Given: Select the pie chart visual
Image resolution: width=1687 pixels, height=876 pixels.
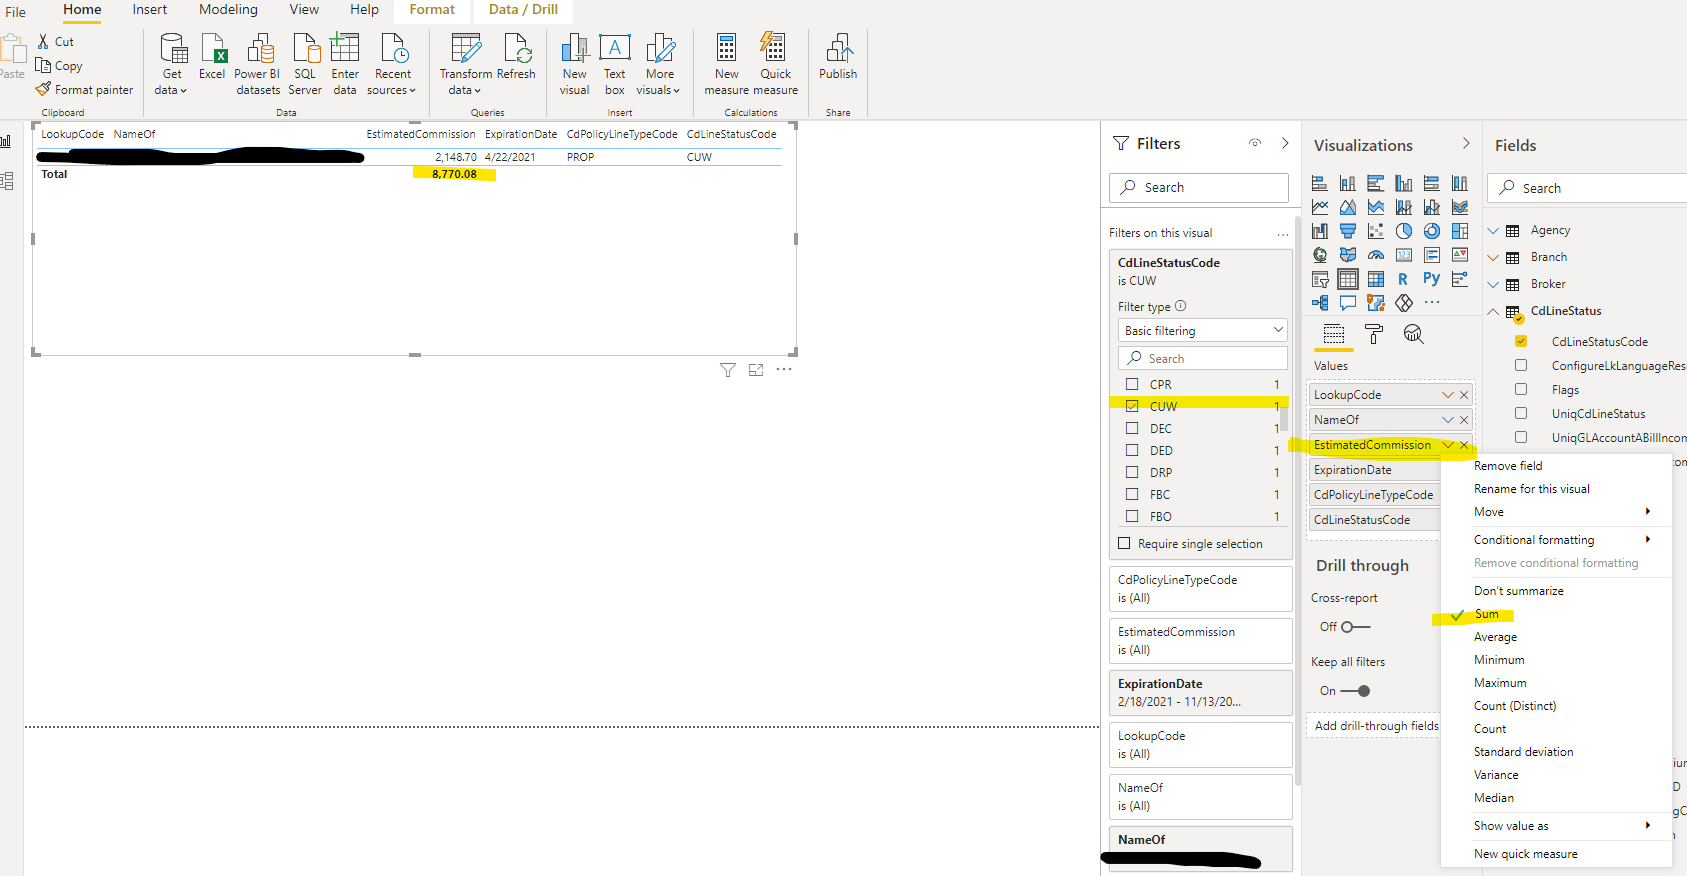Looking at the screenshot, I should pyautogui.click(x=1404, y=231).
